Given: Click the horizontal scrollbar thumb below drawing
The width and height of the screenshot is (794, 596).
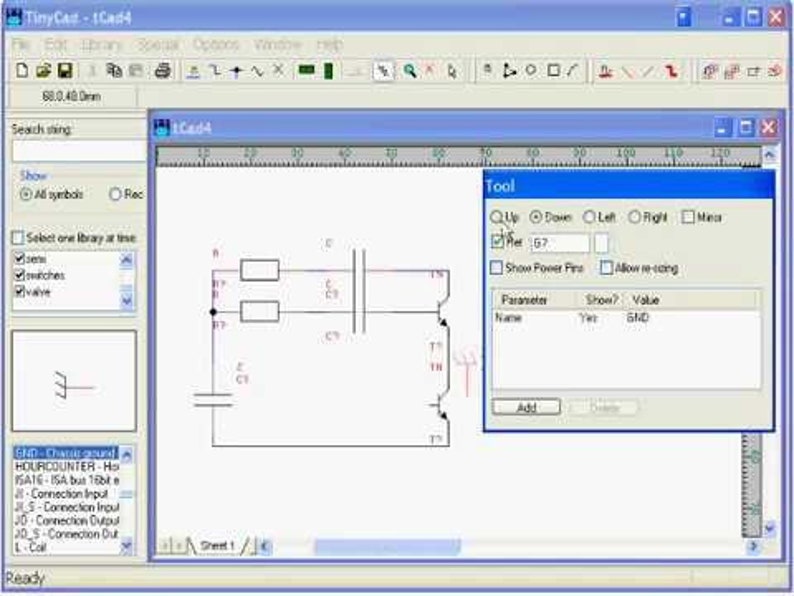Looking at the screenshot, I should coord(387,546).
